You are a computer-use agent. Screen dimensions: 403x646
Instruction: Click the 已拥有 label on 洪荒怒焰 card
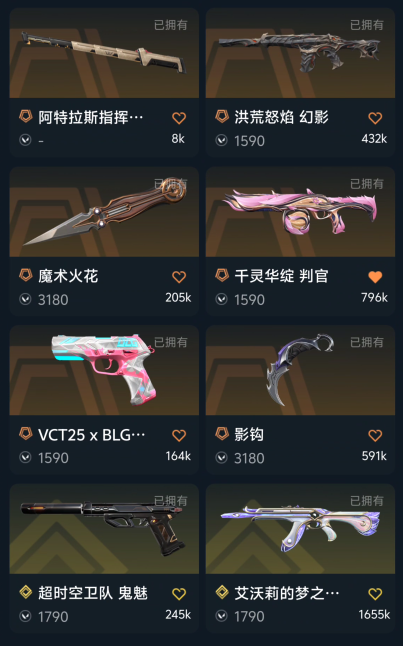367,25
